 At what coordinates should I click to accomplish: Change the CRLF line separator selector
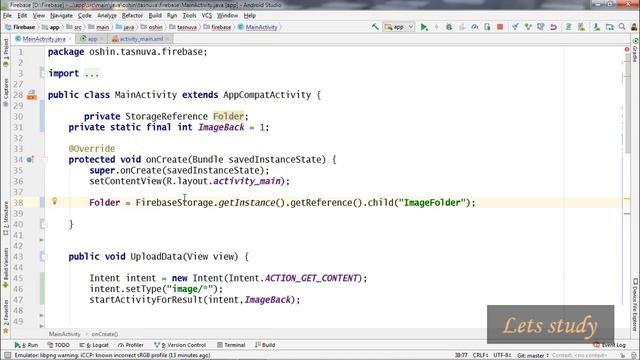481,356
